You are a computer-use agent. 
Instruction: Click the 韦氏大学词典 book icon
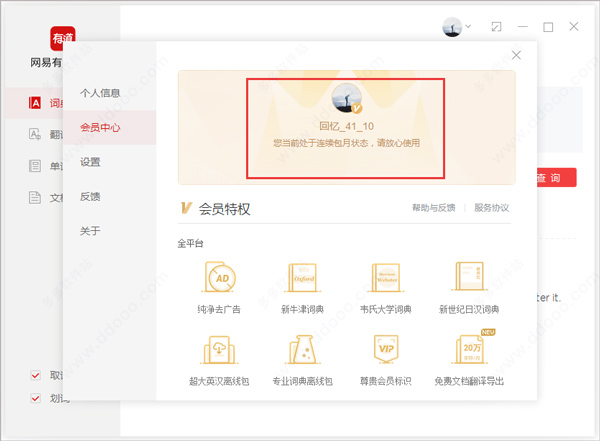pos(386,277)
